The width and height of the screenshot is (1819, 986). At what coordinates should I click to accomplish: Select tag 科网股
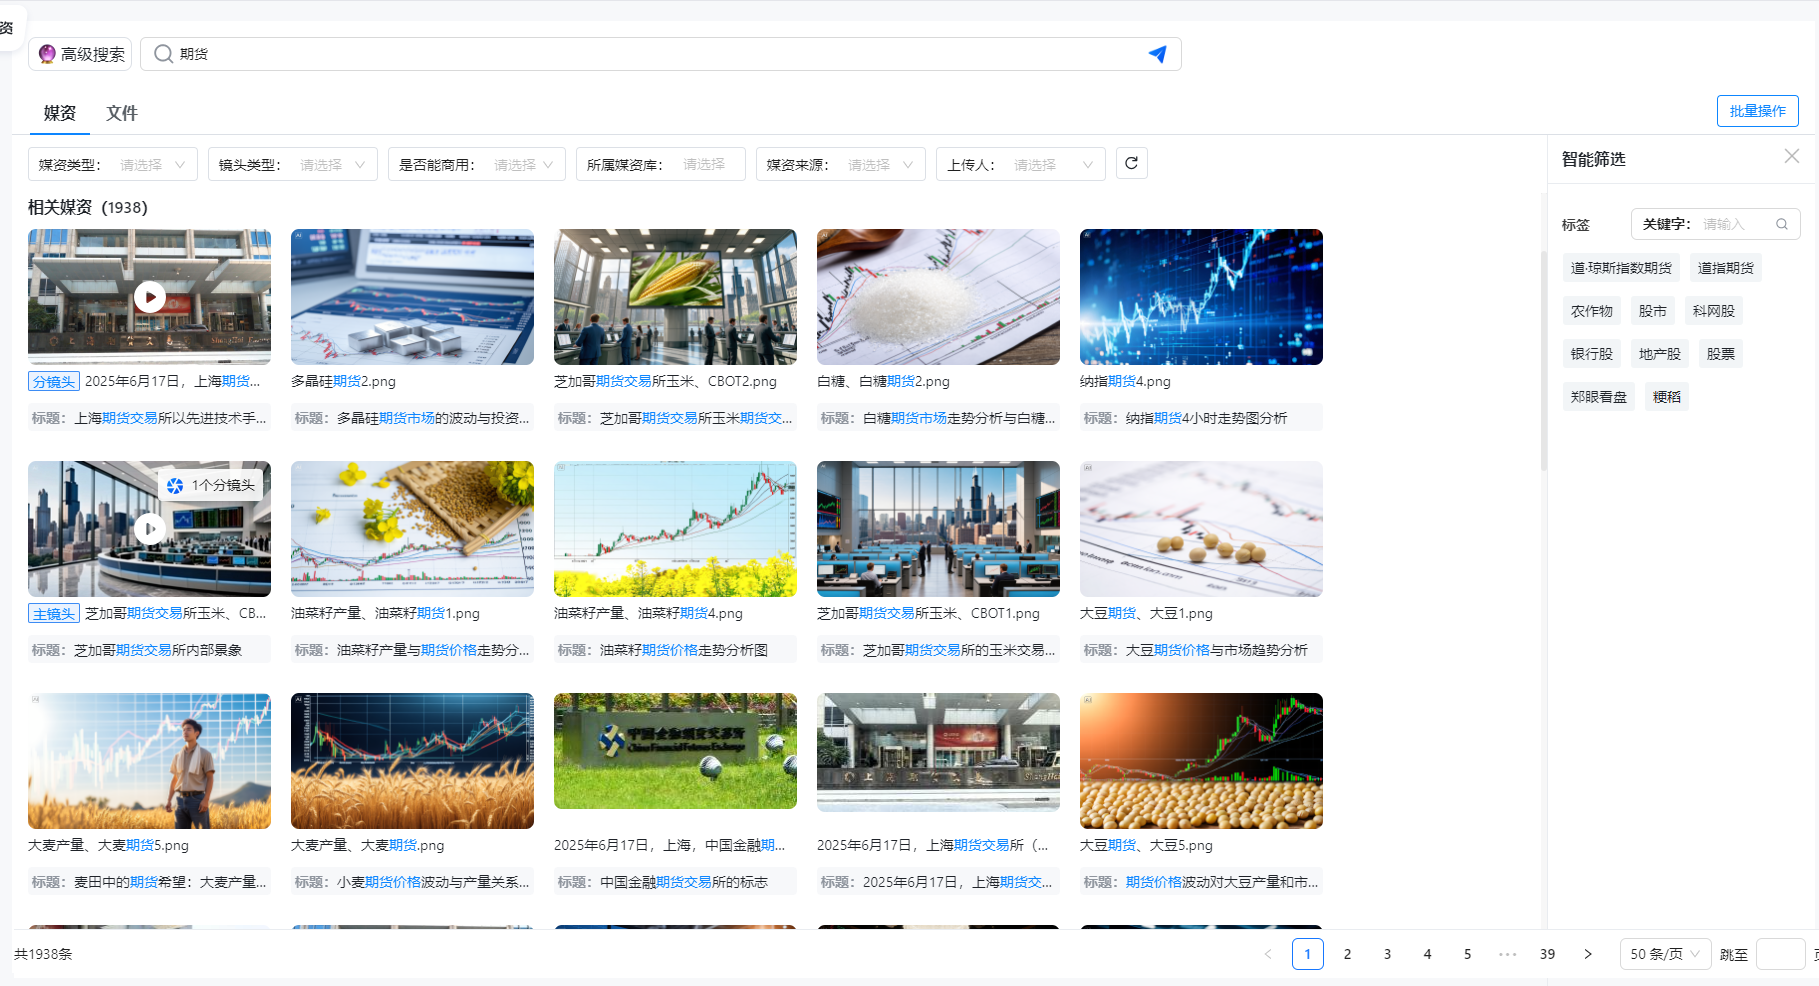[1714, 311]
